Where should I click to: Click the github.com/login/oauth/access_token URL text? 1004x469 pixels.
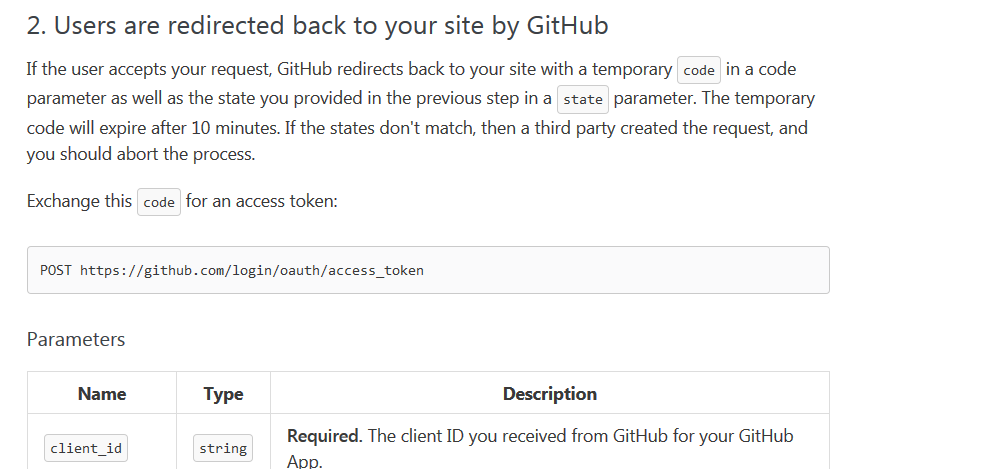coord(252,270)
